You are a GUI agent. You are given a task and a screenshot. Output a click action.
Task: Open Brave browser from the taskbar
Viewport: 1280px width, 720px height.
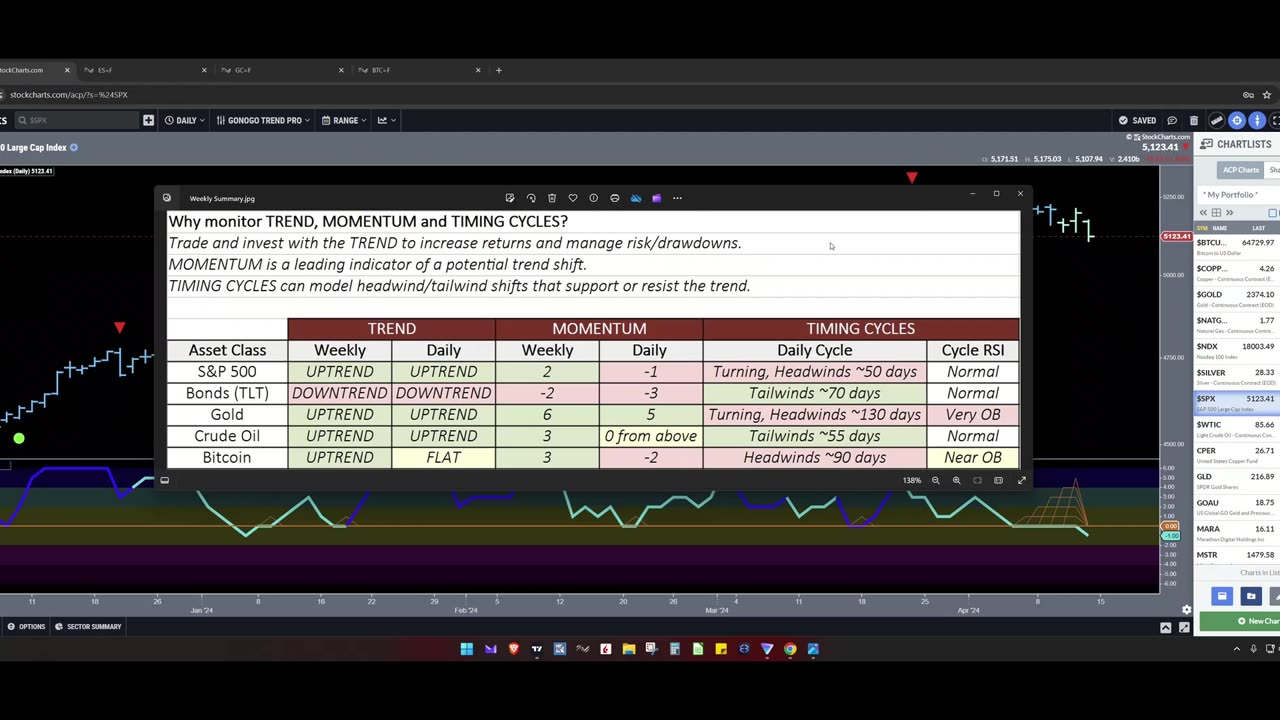[x=514, y=649]
